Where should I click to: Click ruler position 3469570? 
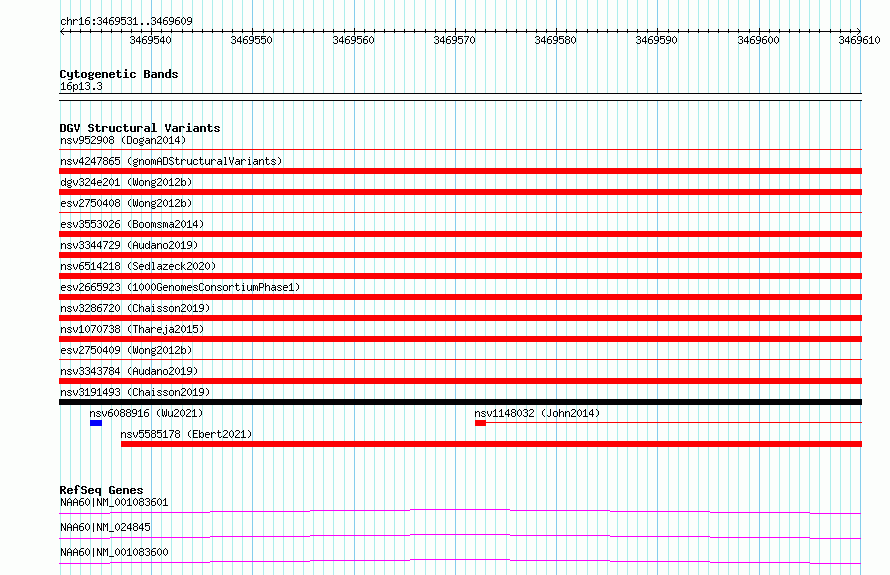(454, 40)
